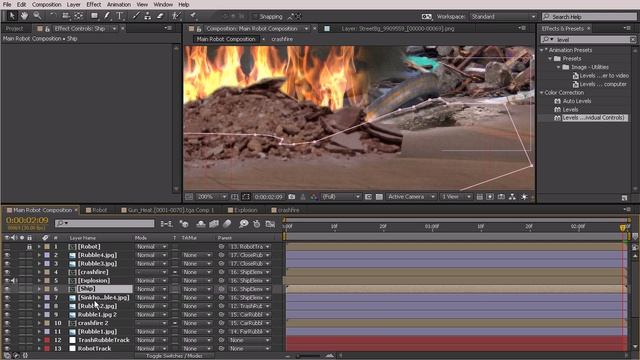Click the crashfire breadcrumb in viewer
This screenshot has width=640, height=360.
[282, 39]
